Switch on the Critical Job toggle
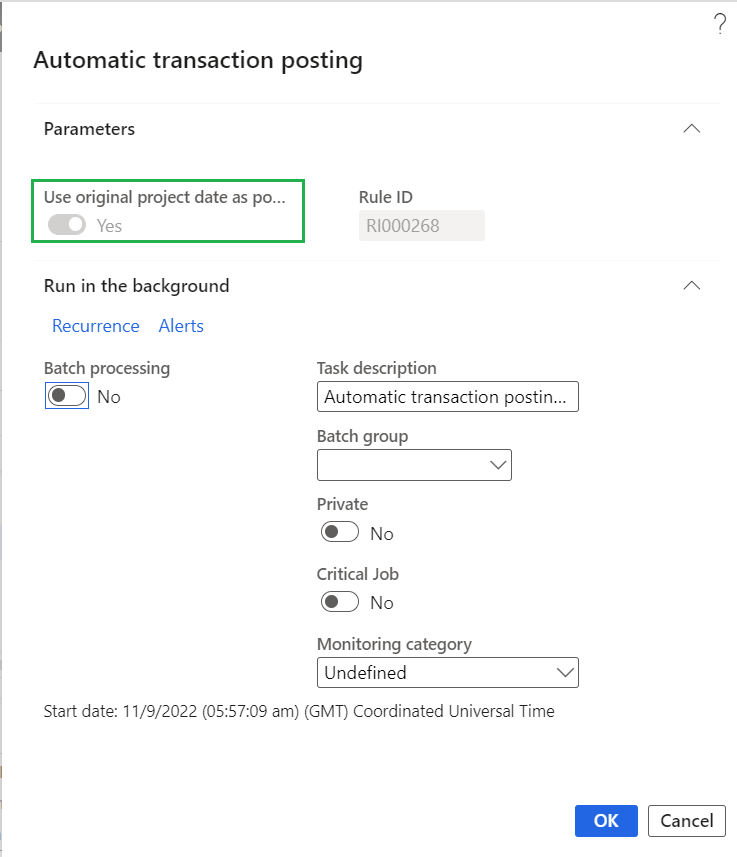The height and width of the screenshot is (857, 737). click(340, 602)
